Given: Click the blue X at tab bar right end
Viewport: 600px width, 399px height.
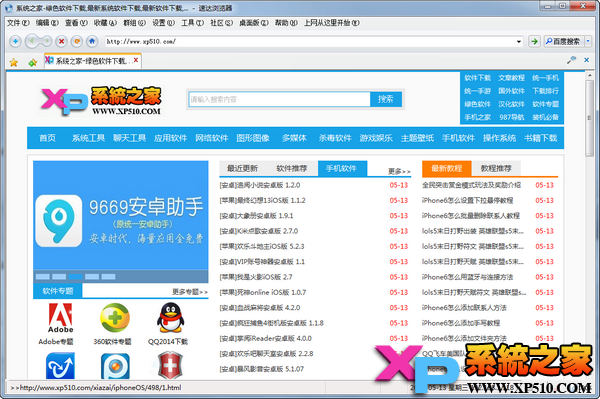Looking at the screenshot, I should [586, 60].
